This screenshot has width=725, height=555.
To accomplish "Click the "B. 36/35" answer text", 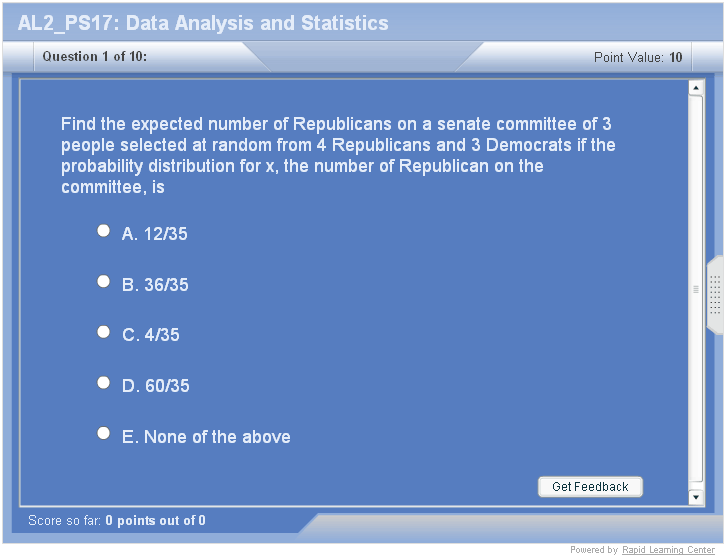I will pyautogui.click(x=155, y=285).
